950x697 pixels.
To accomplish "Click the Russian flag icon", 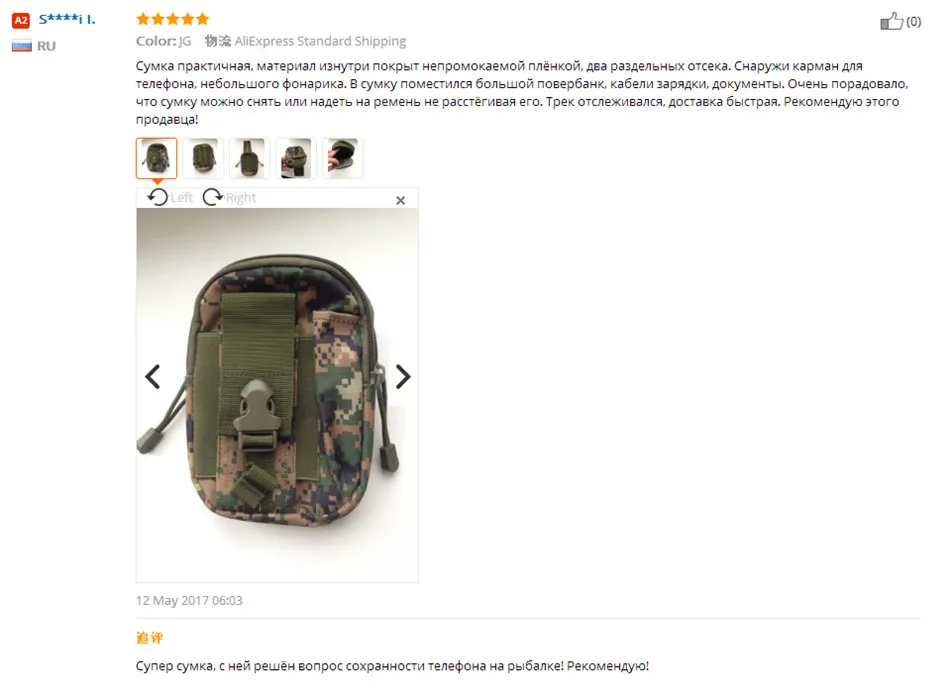I will coord(21,46).
